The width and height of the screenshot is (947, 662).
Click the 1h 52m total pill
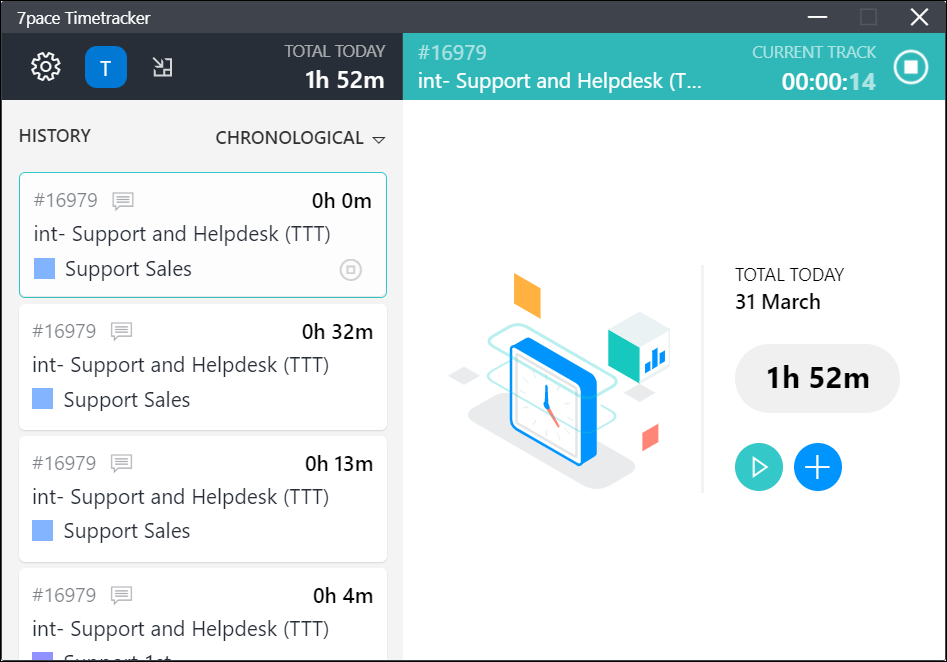pos(817,378)
